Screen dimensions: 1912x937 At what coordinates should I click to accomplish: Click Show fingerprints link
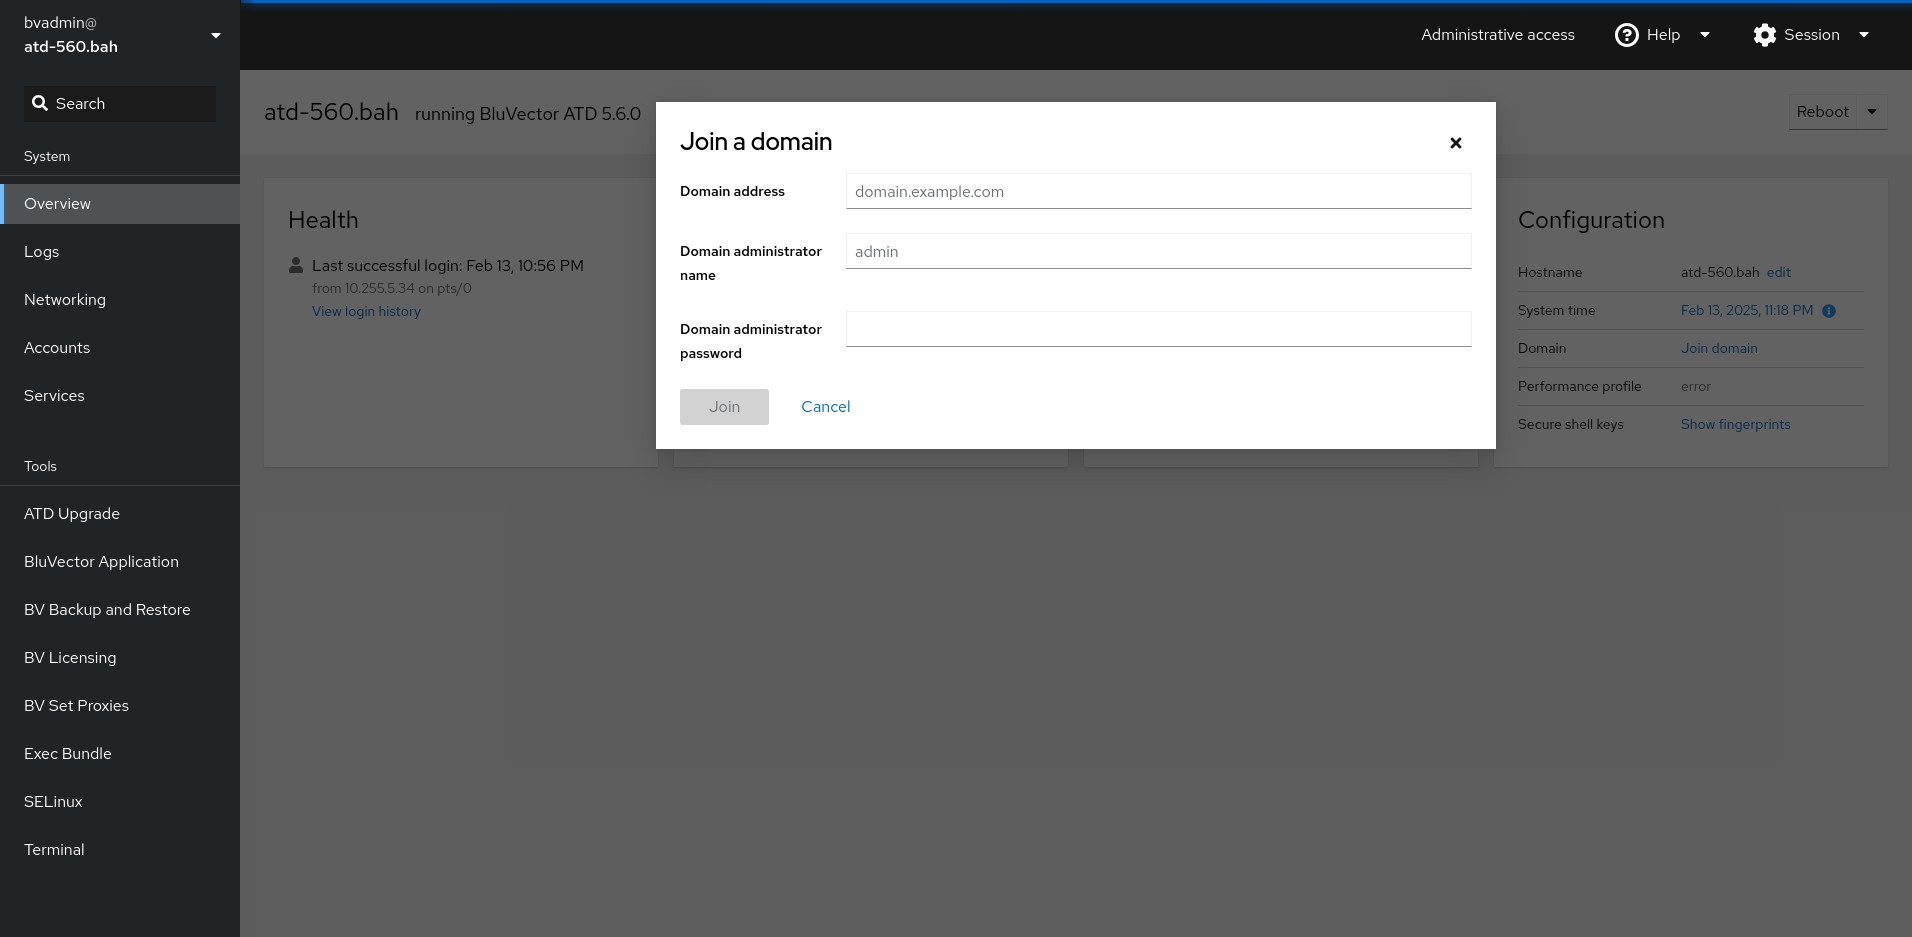click(x=1735, y=425)
